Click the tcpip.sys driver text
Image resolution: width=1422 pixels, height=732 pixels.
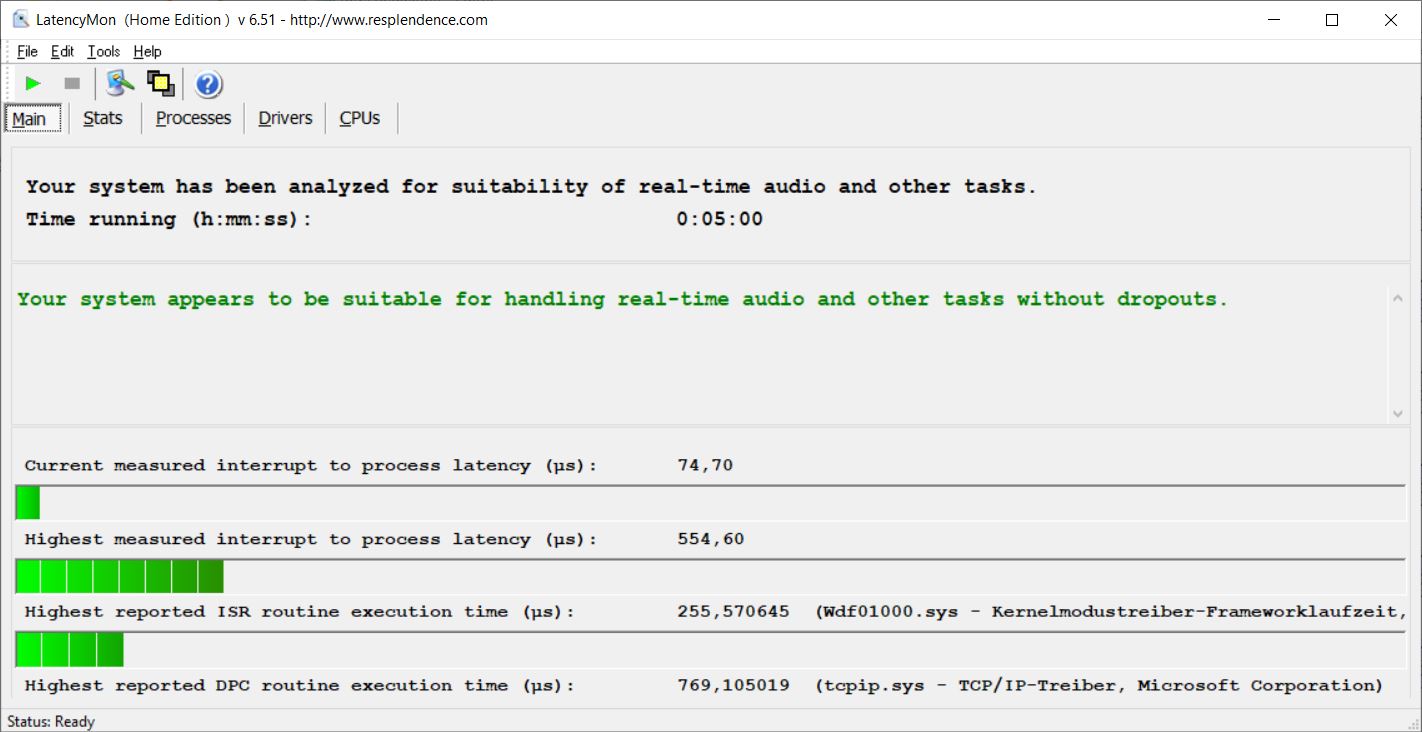[1099, 685]
